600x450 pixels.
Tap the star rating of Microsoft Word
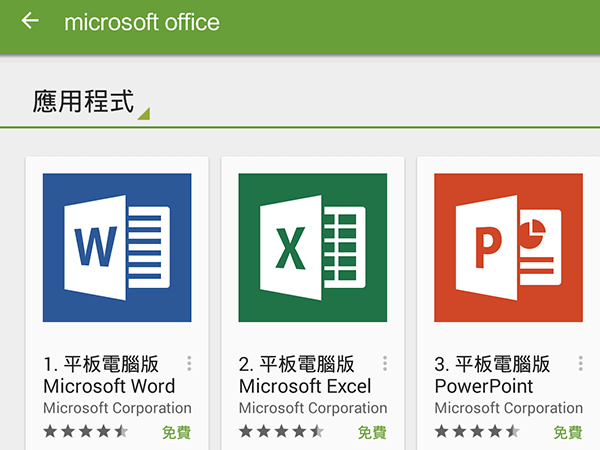pos(86,432)
